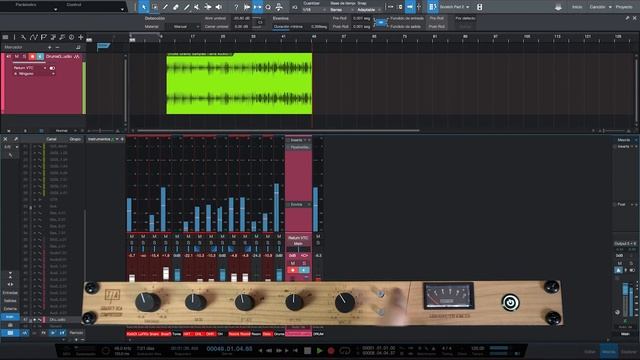
Task: Mute the Drums track
Action: click(x=17, y=56)
